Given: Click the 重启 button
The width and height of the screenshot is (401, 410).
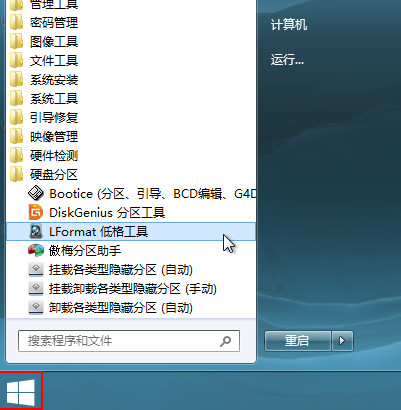Looking at the screenshot, I should pyautogui.click(x=298, y=341).
